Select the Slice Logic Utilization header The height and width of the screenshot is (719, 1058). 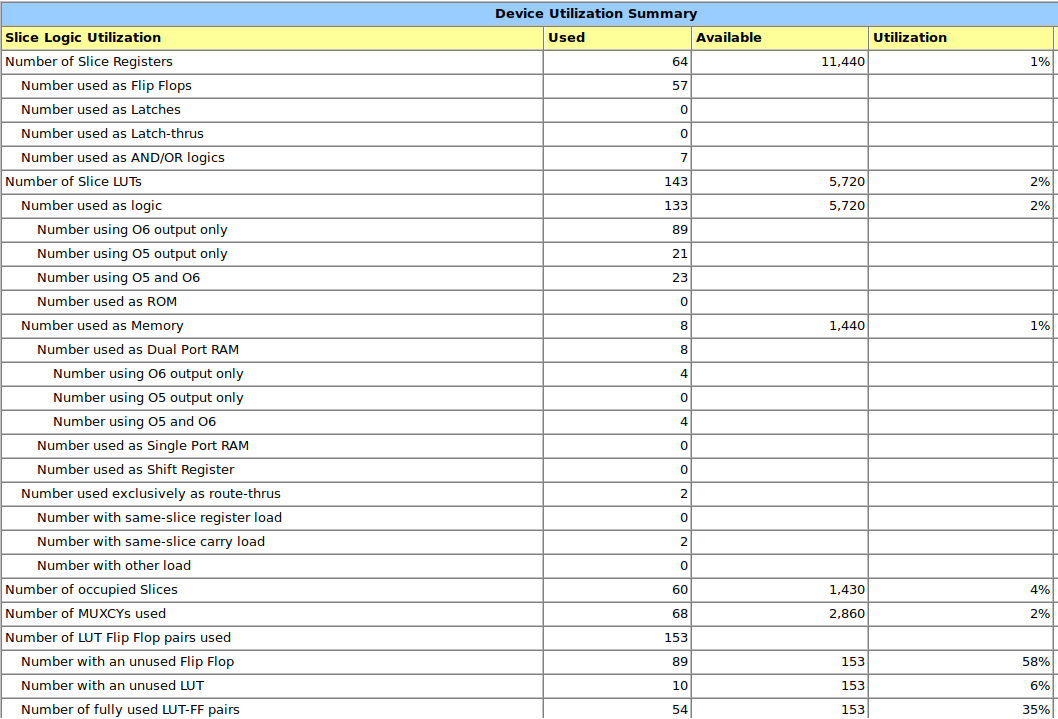click(83, 38)
